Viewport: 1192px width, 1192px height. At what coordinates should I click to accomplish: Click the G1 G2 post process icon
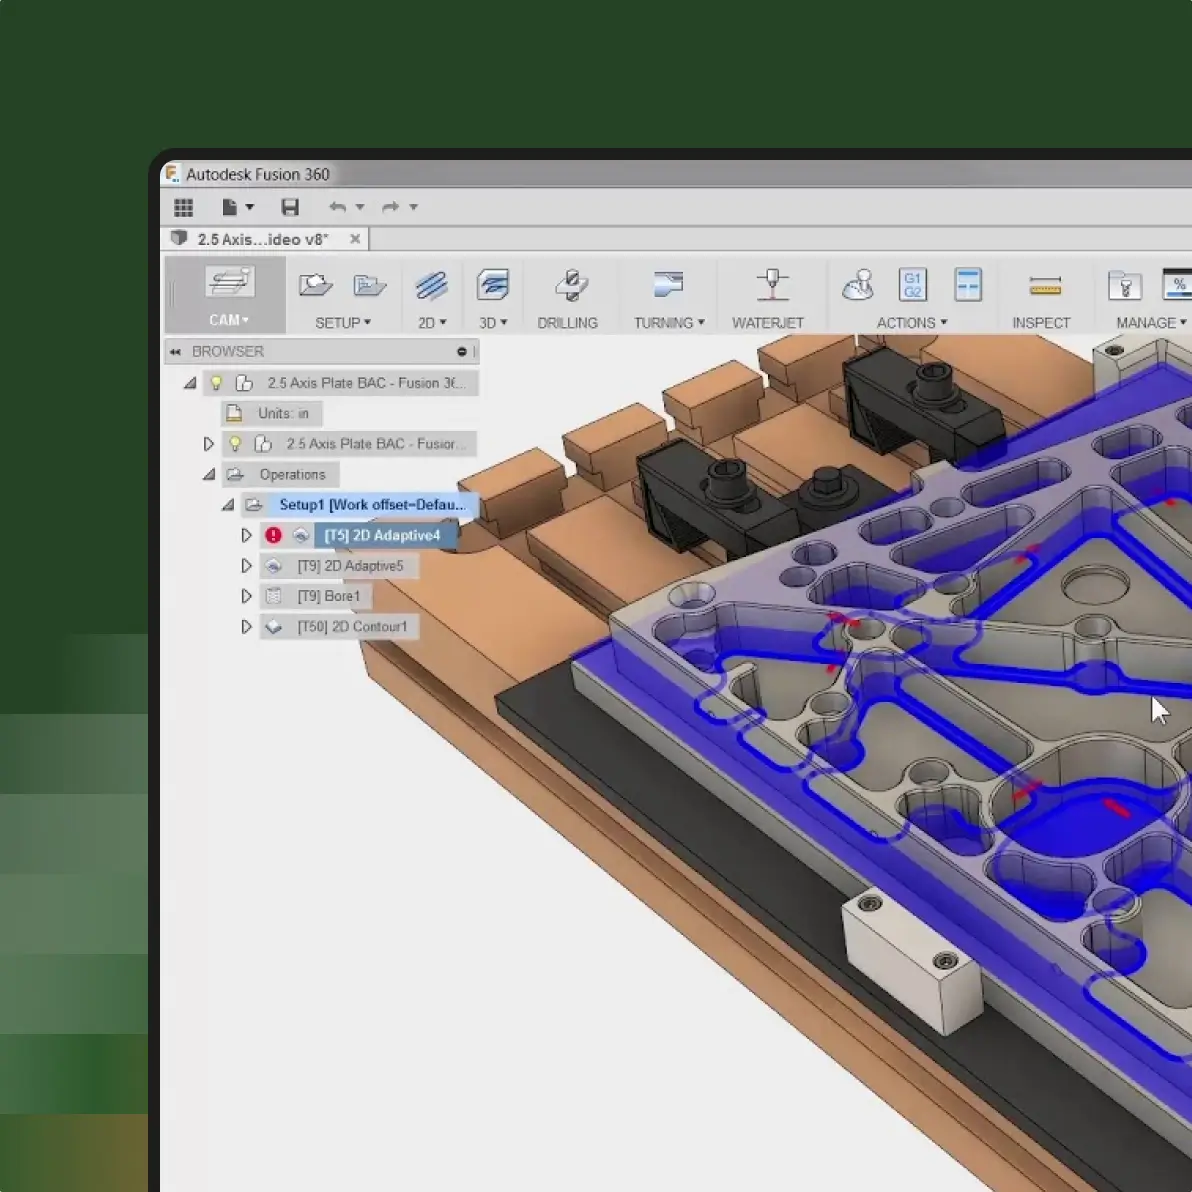pos(911,284)
